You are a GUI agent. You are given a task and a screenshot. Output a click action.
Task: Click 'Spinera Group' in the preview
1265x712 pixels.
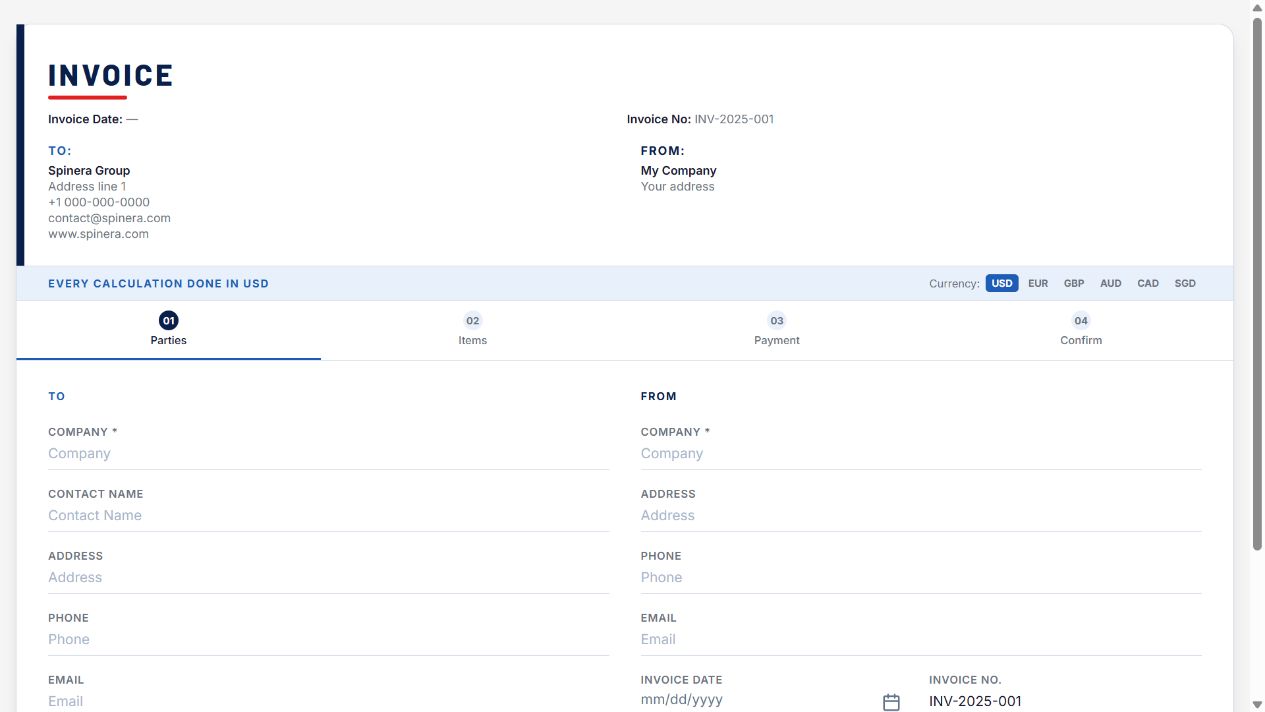click(89, 170)
